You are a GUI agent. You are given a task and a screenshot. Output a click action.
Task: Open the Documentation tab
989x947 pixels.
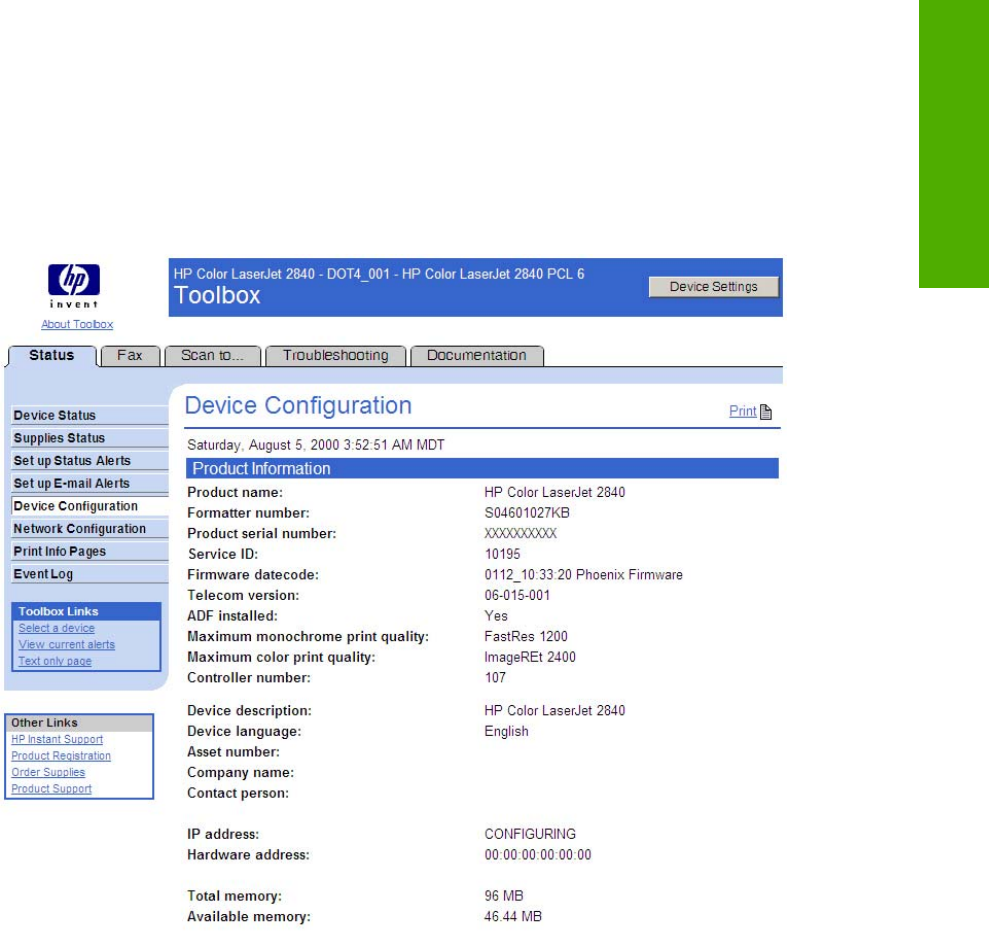tap(476, 356)
